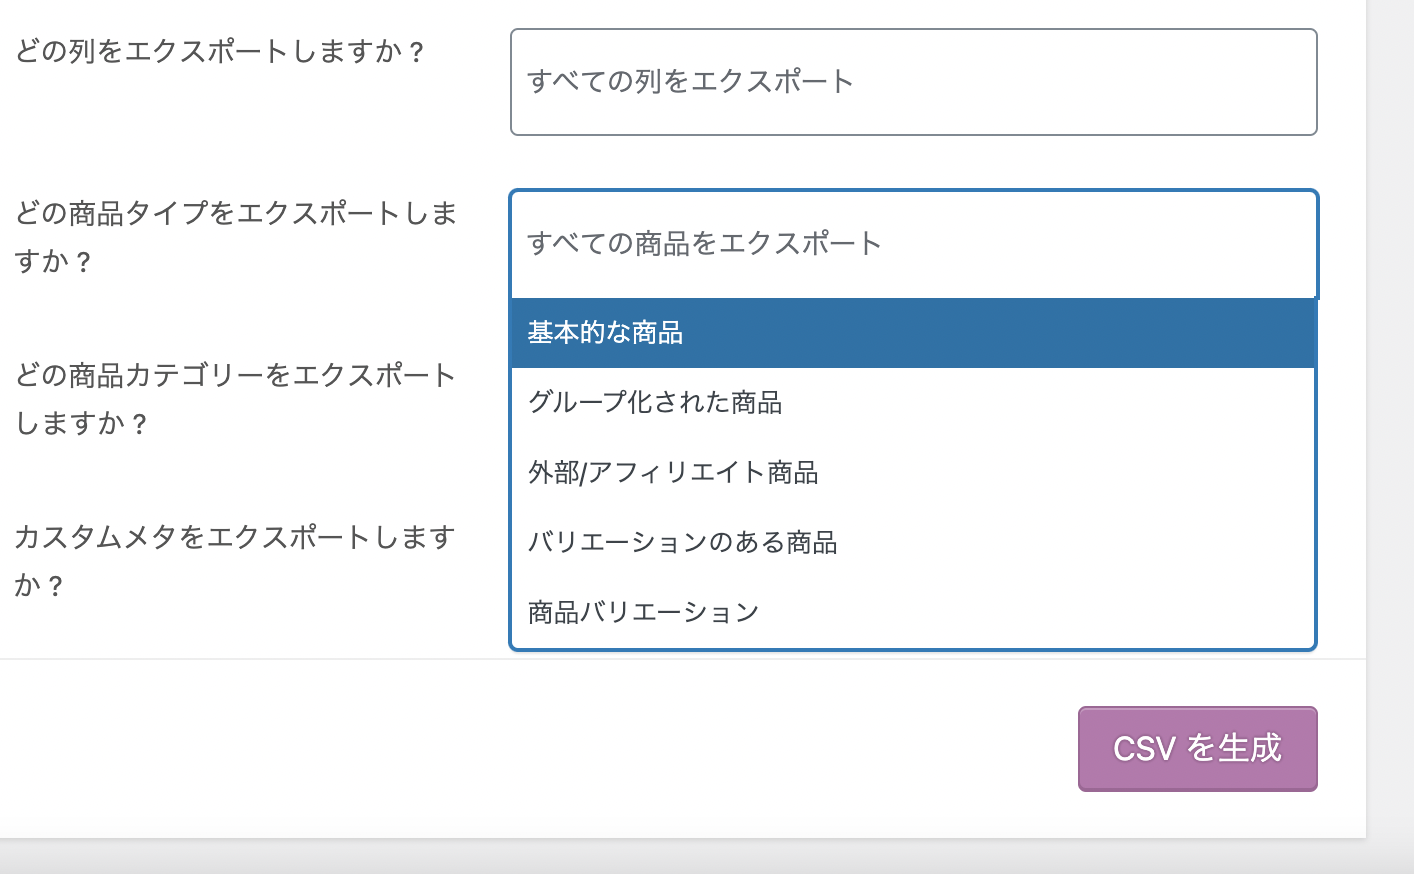The height and width of the screenshot is (874, 1414).
Task: Click the すべての商品をエクスポート search field
Action: coord(704,244)
